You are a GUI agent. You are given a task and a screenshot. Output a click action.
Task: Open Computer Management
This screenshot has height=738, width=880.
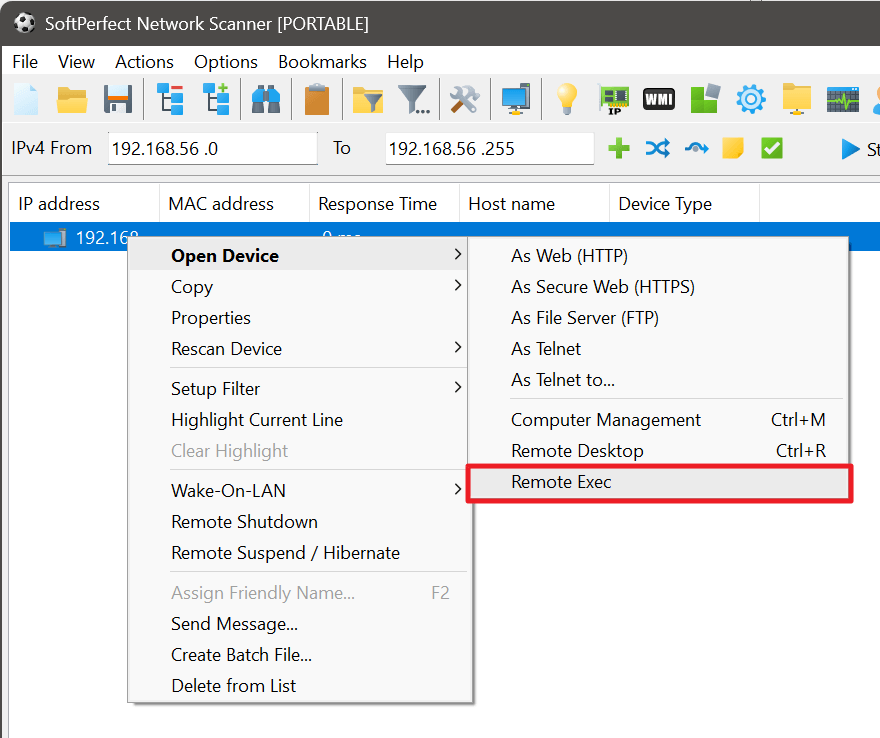tap(659, 420)
